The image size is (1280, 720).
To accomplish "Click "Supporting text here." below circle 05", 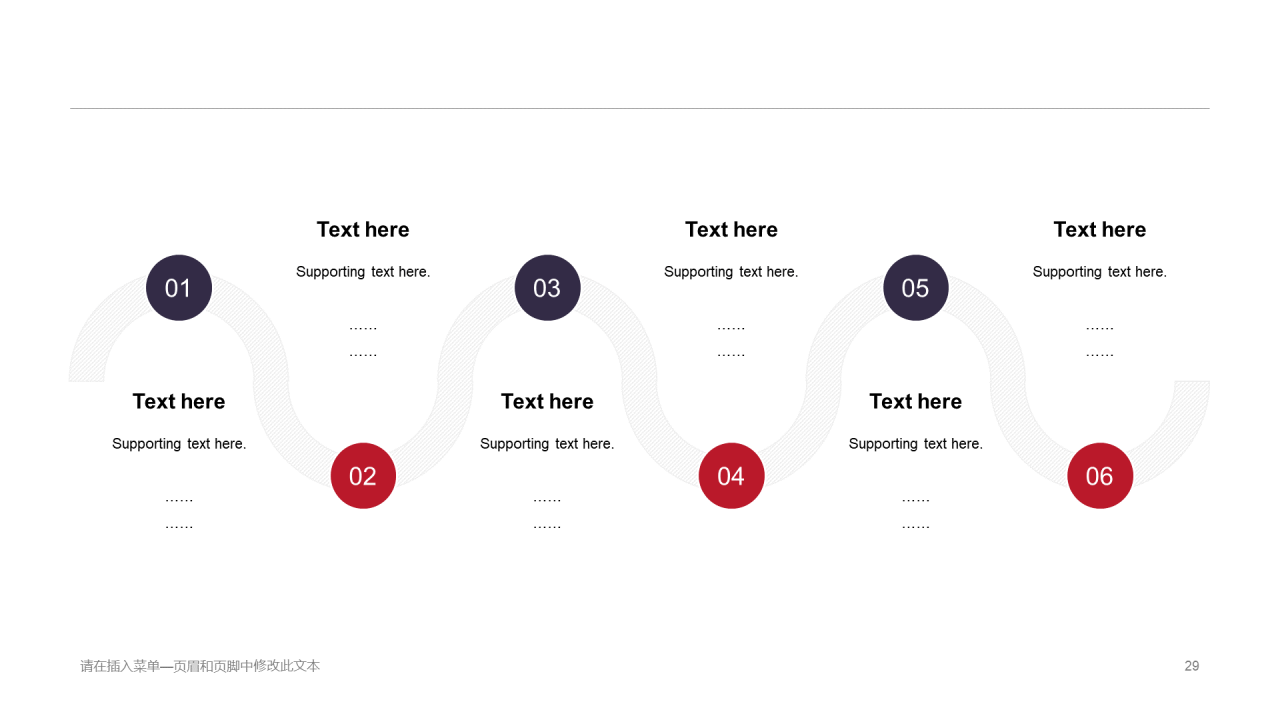I will point(915,444).
